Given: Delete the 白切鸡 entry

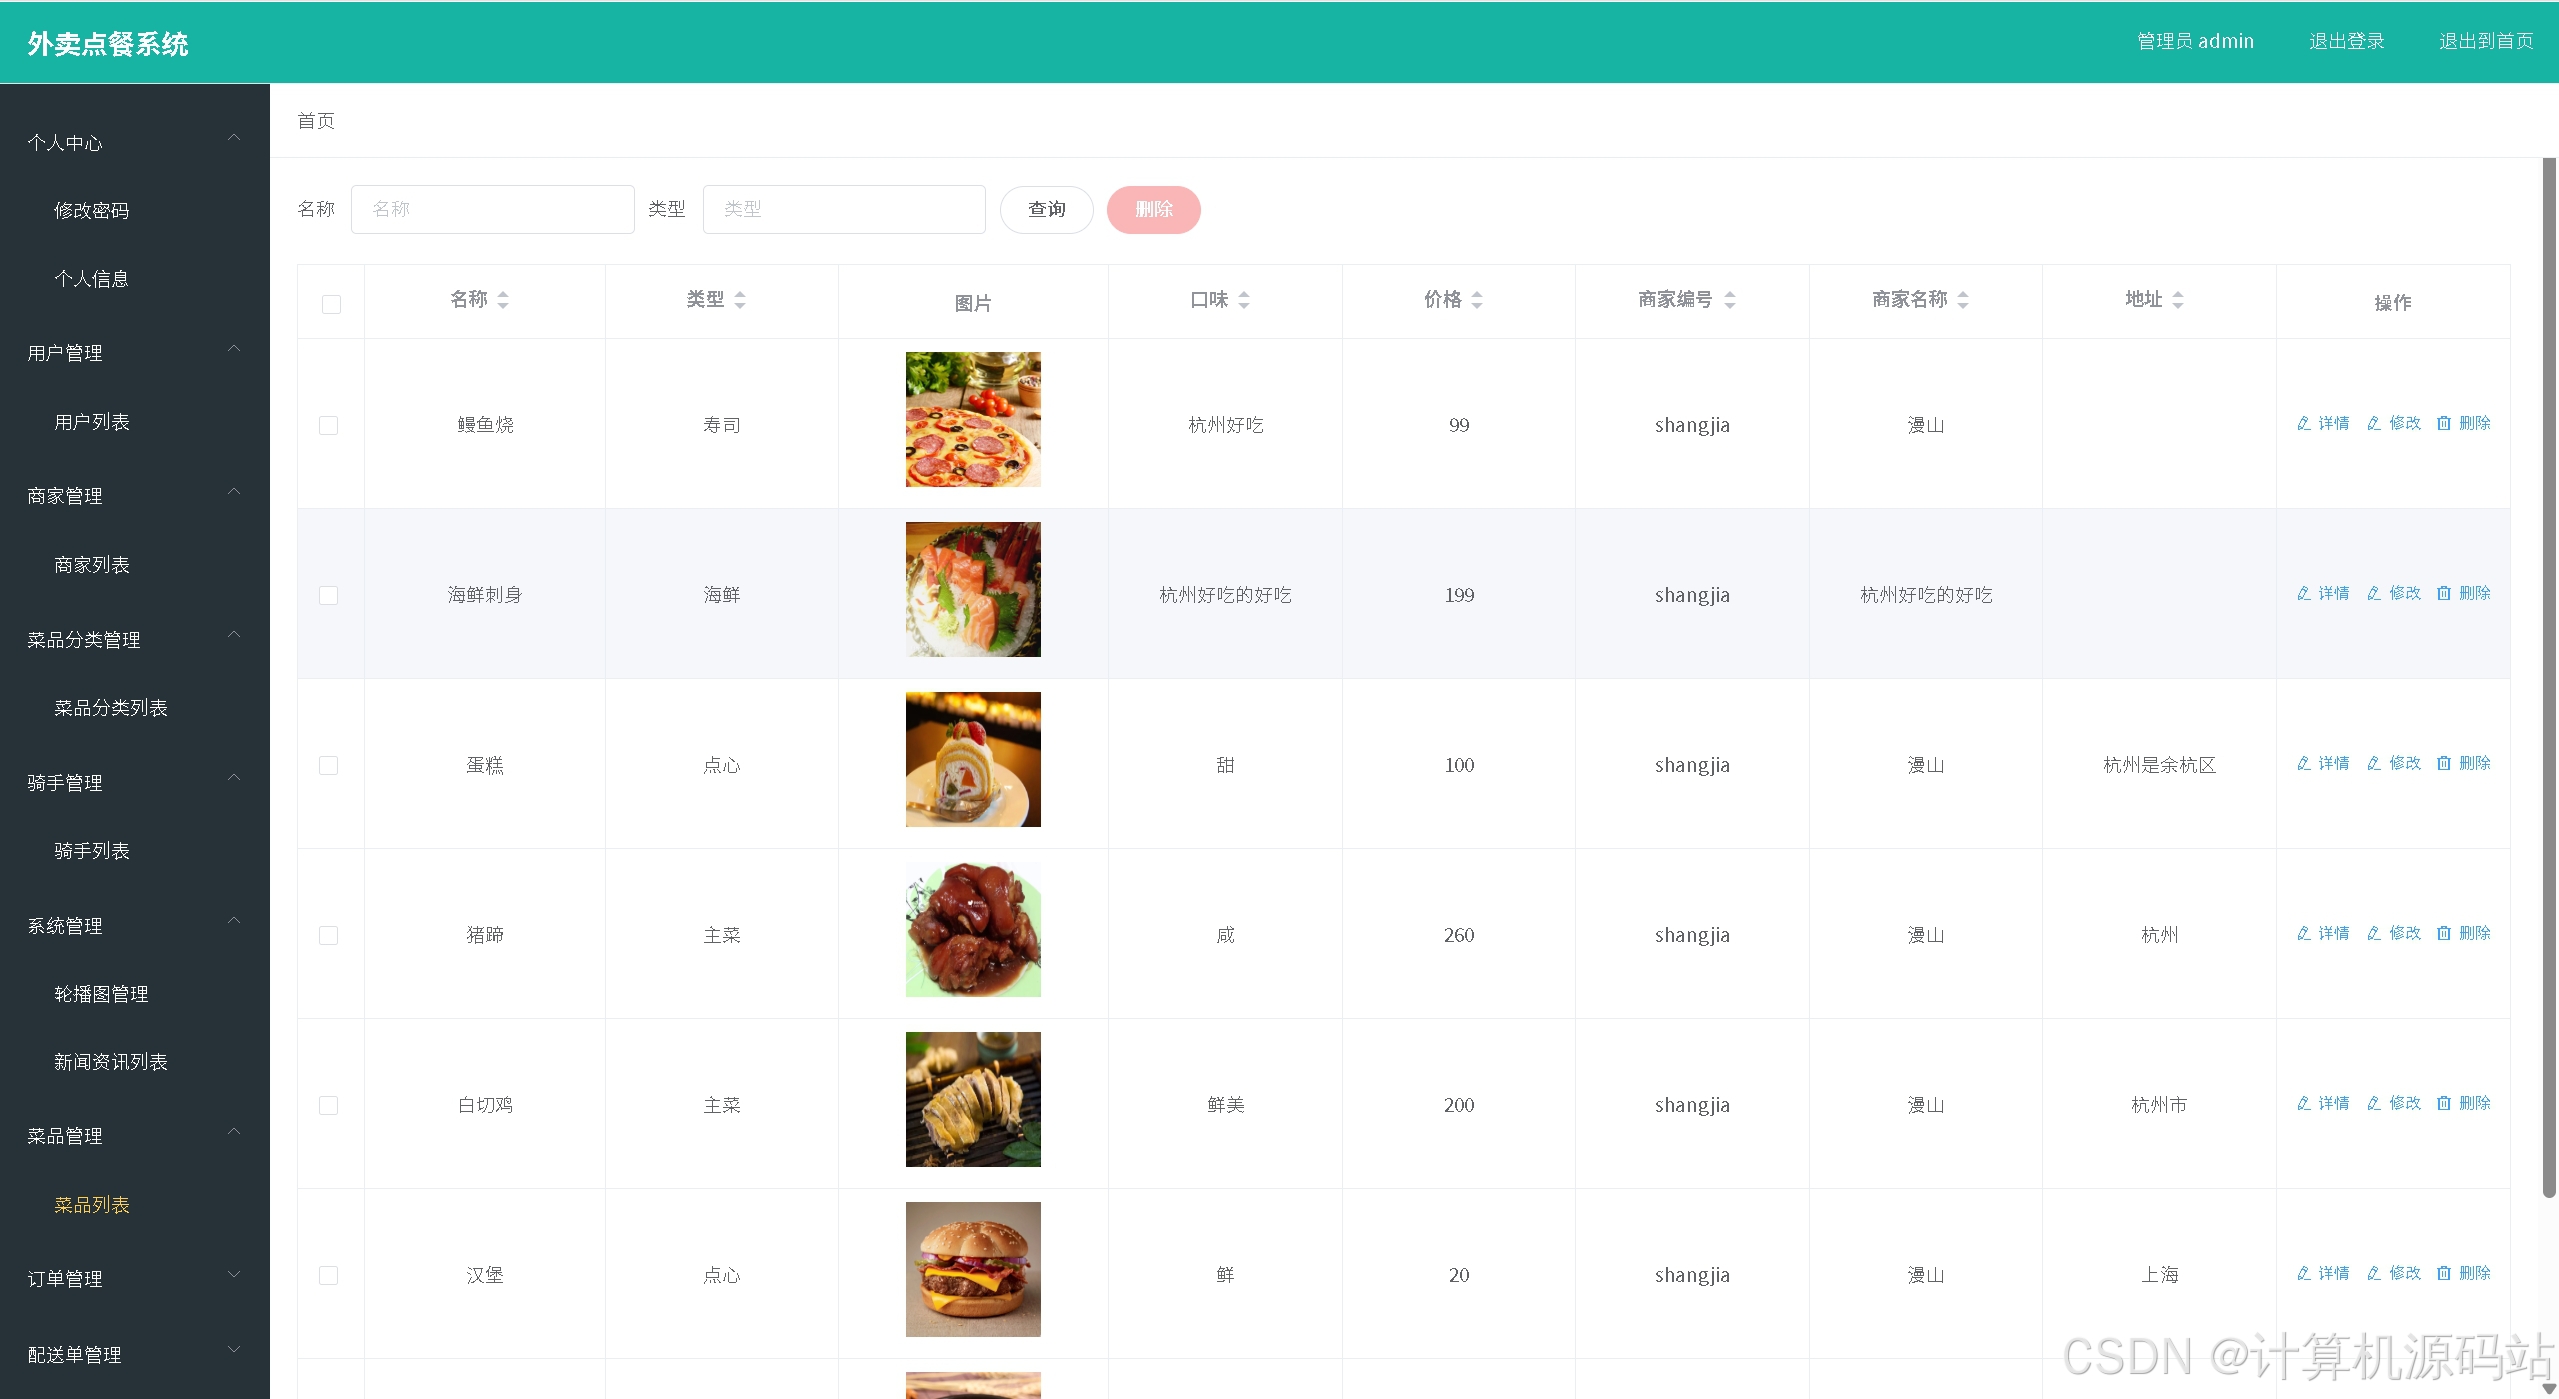Looking at the screenshot, I should tap(2463, 1104).
